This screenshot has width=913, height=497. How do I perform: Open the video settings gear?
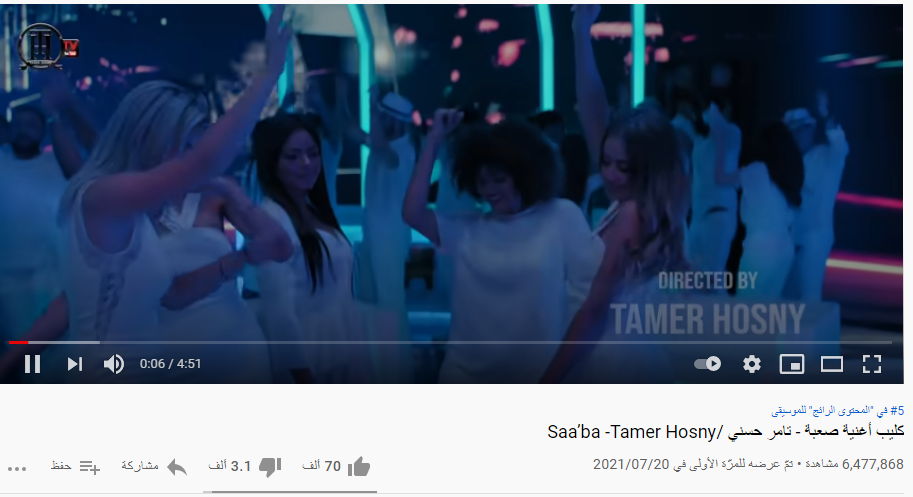pos(752,364)
